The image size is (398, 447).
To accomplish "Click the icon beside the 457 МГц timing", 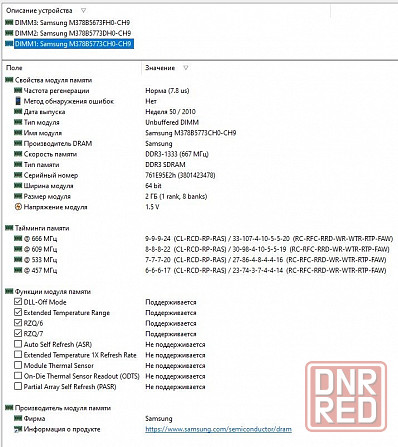I will pyautogui.click(x=18, y=270).
